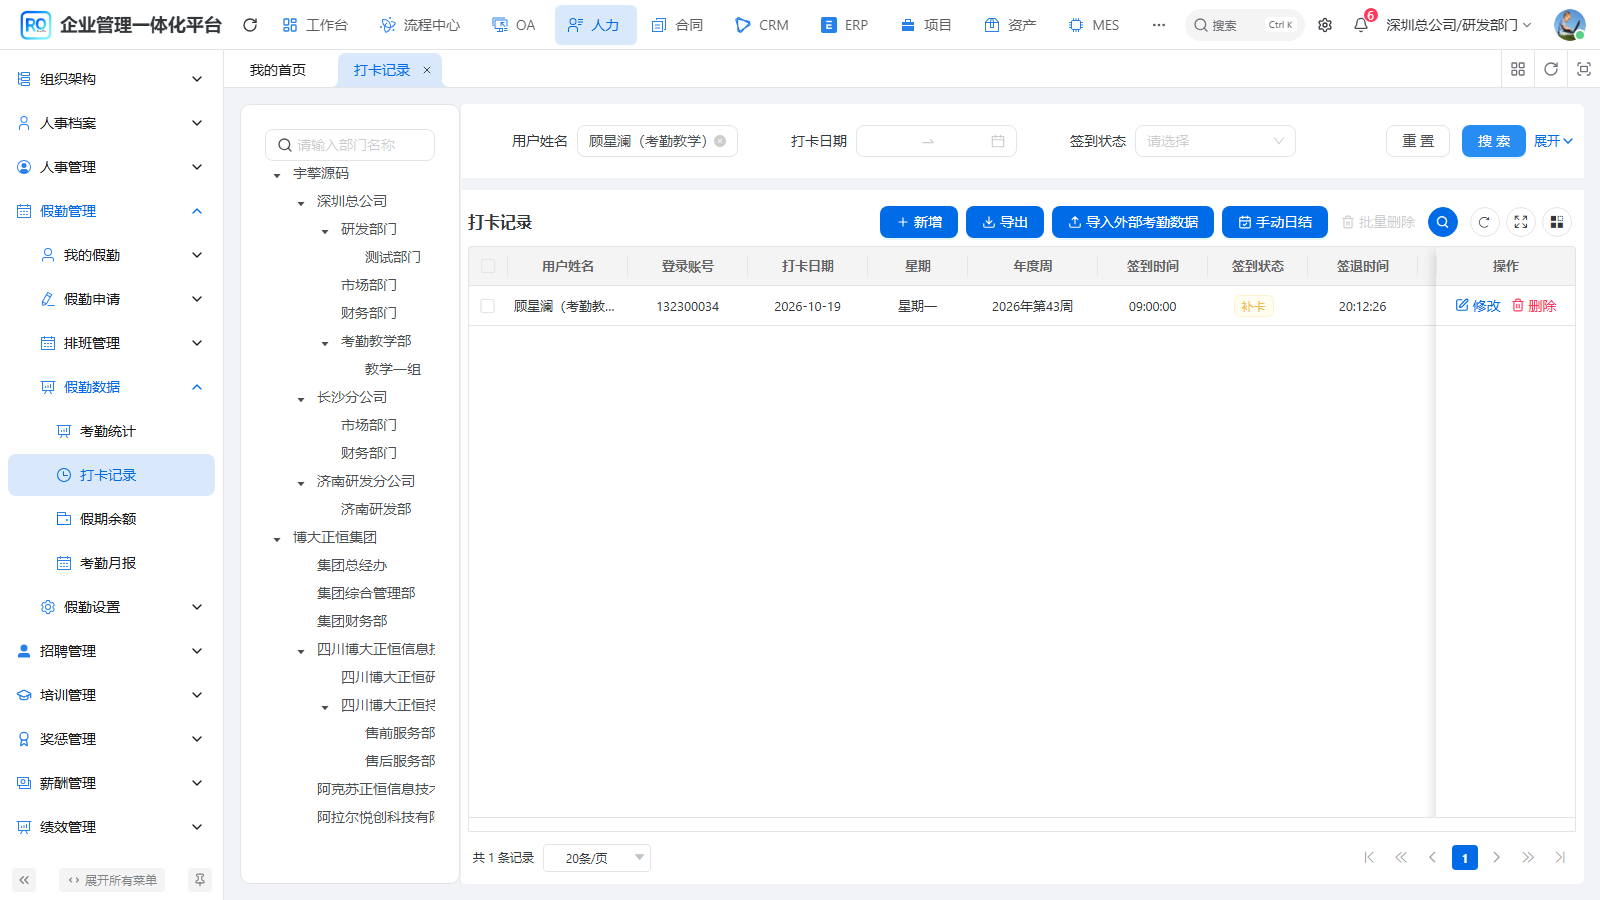1600x900 pixels.
Task: Open the column settings grid icon
Action: point(1557,222)
